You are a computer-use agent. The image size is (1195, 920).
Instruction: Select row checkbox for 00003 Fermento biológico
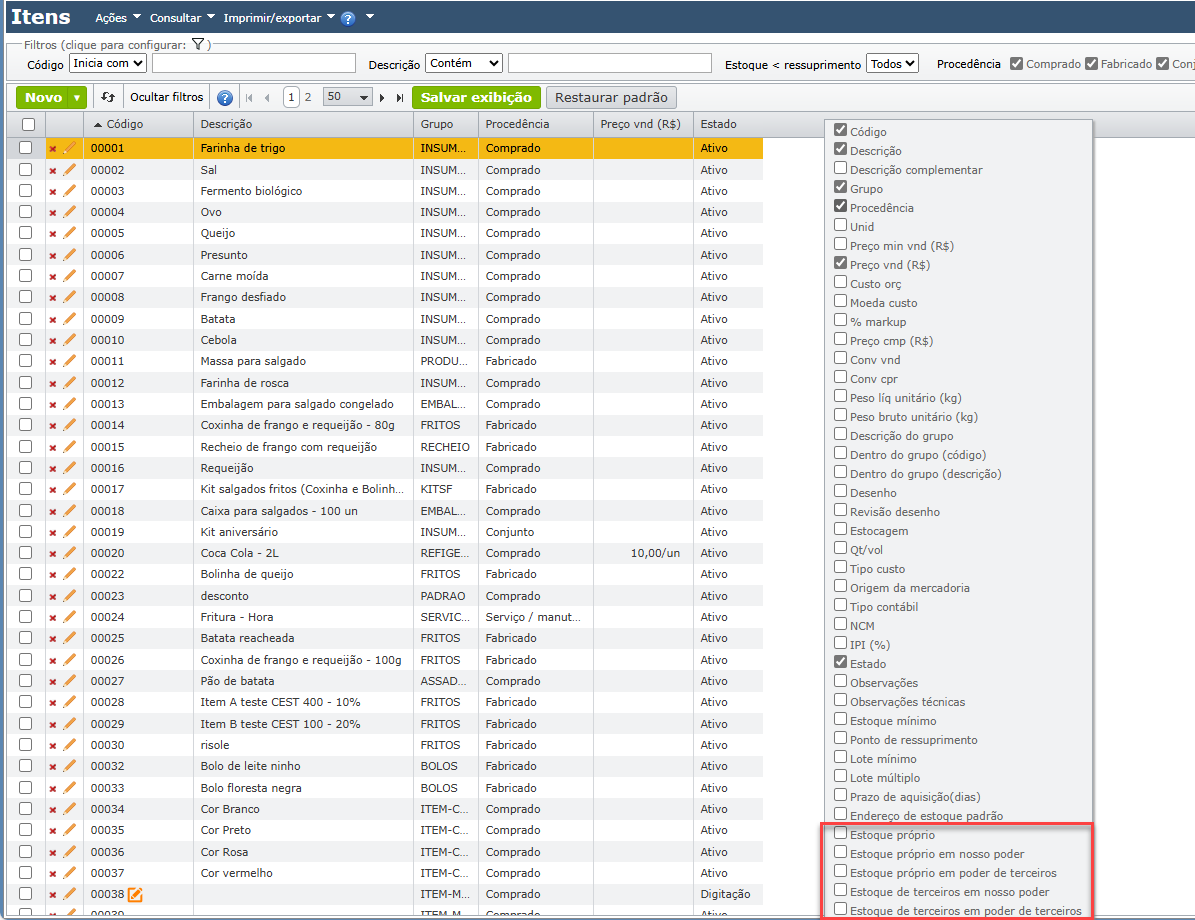26,191
